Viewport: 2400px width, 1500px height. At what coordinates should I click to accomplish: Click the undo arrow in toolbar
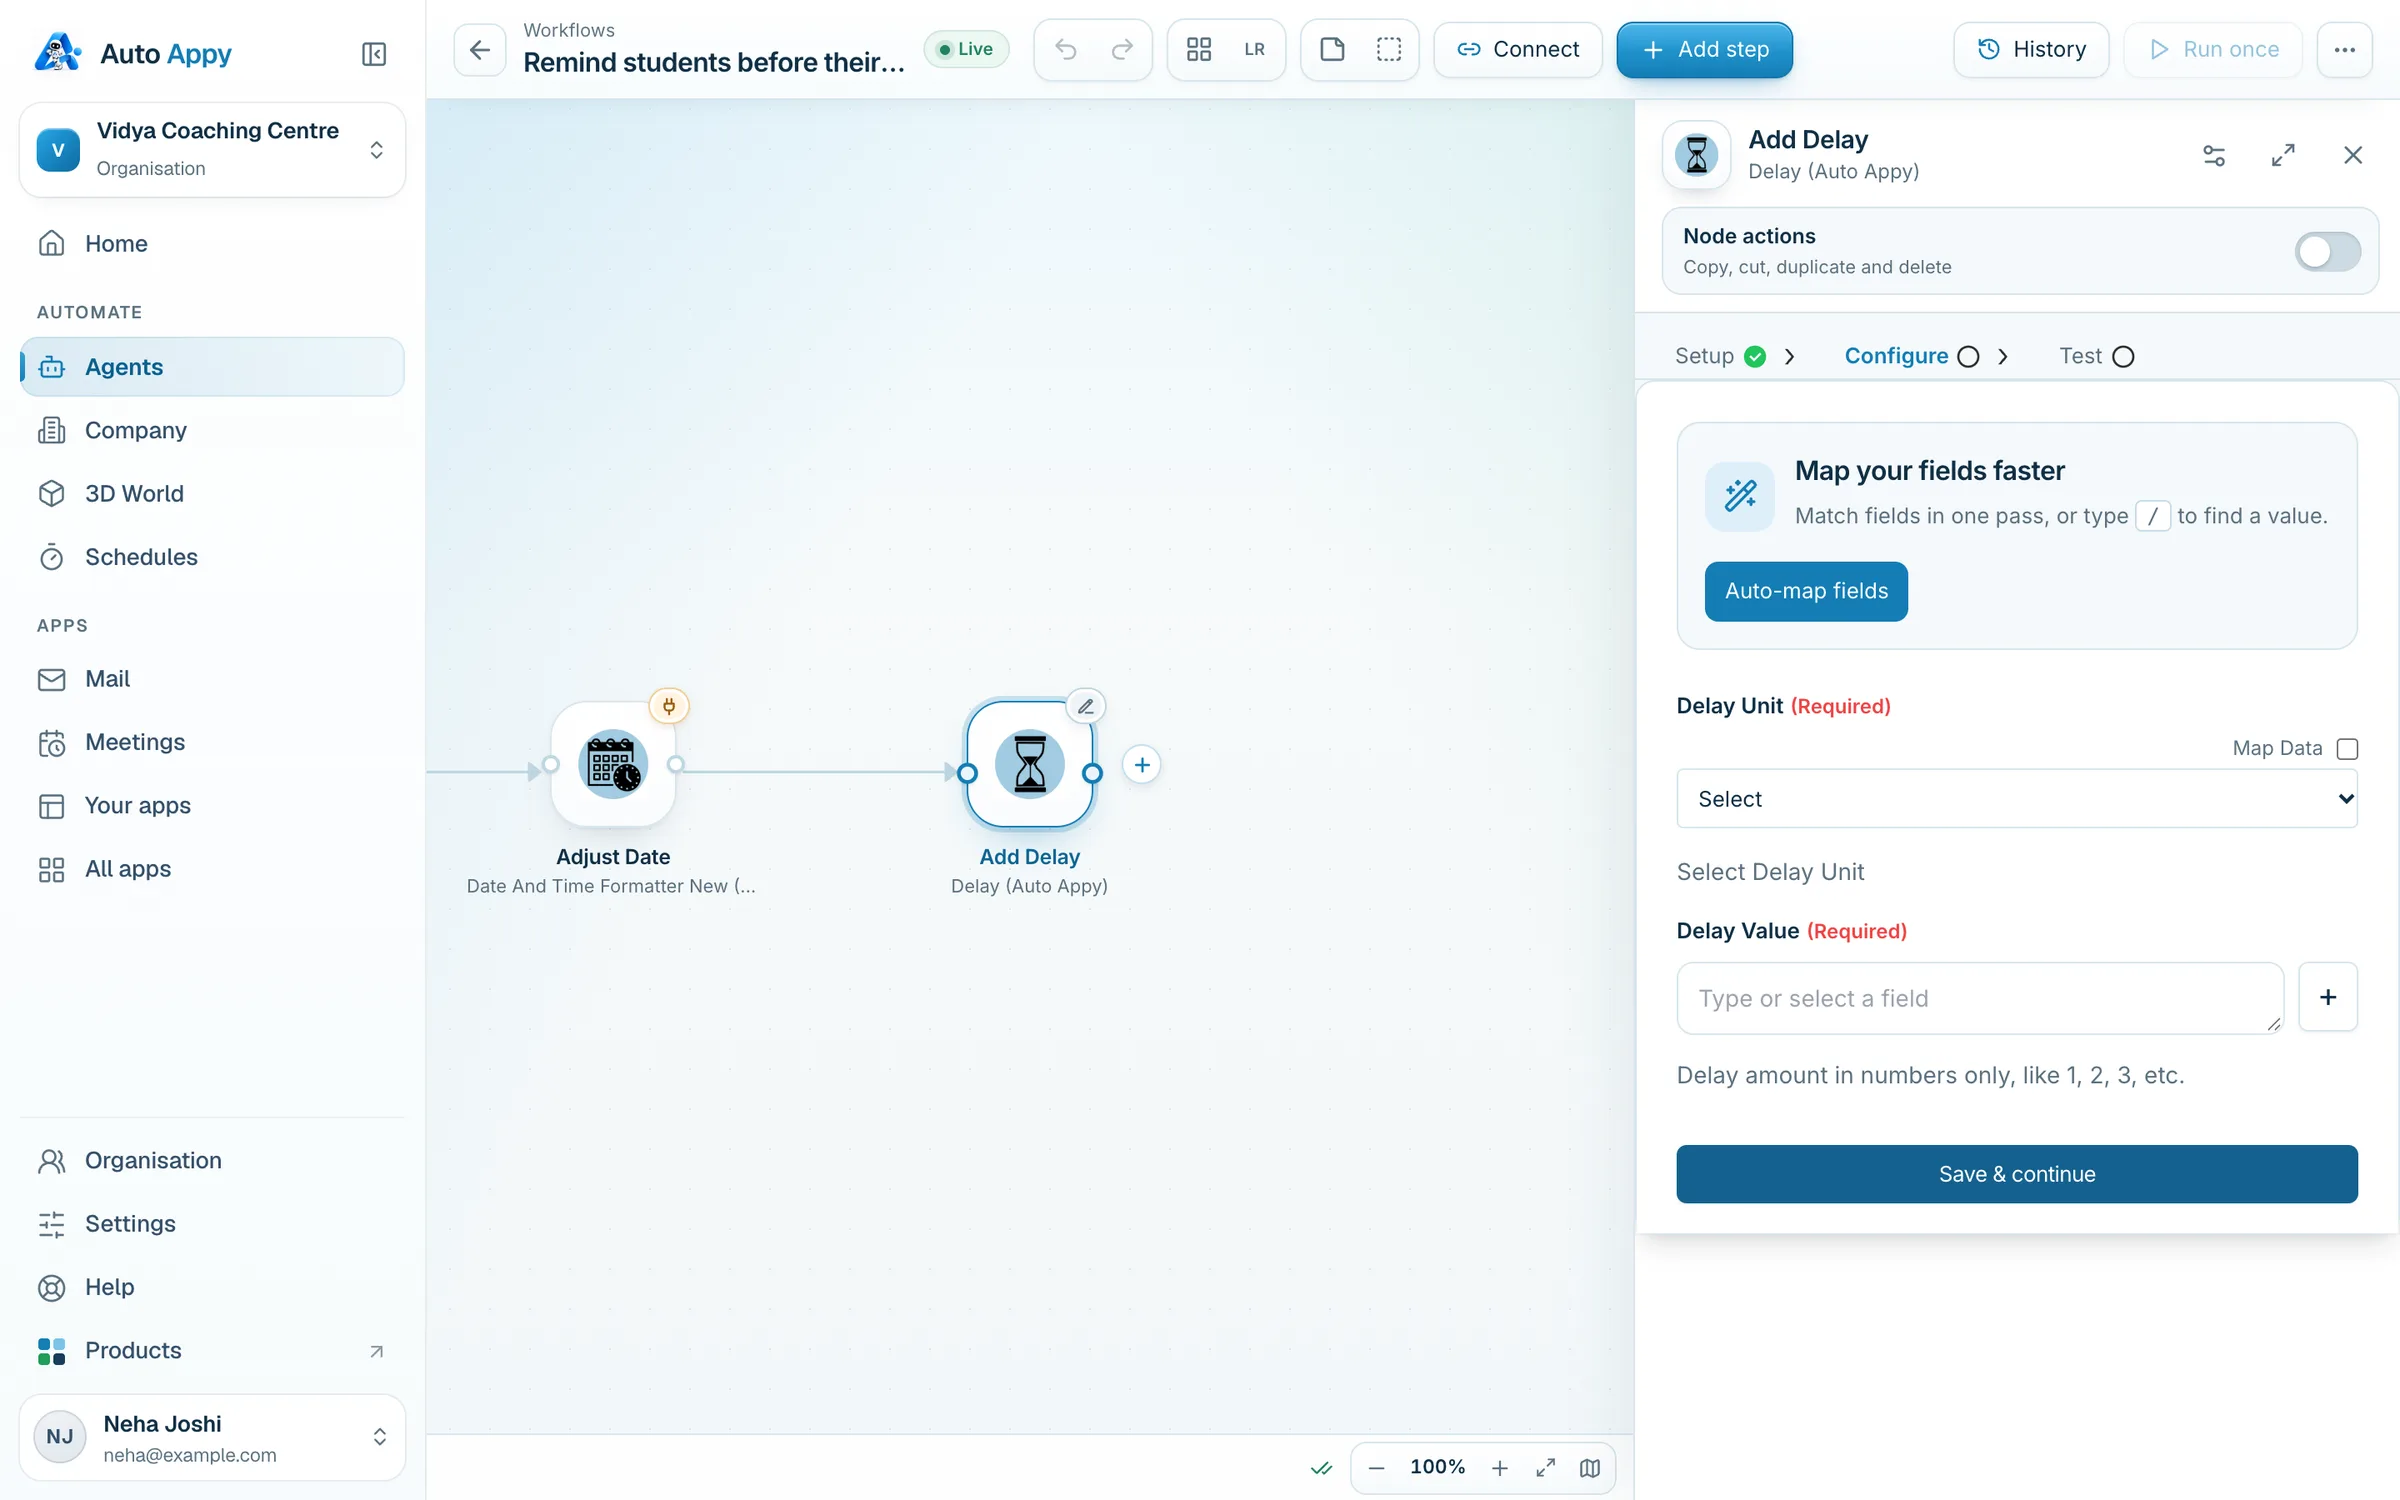click(1066, 49)
